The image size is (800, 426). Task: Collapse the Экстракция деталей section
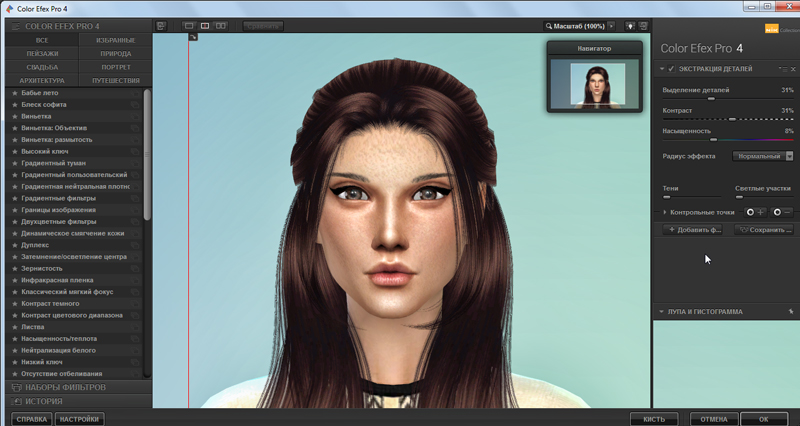click(662, 69)
